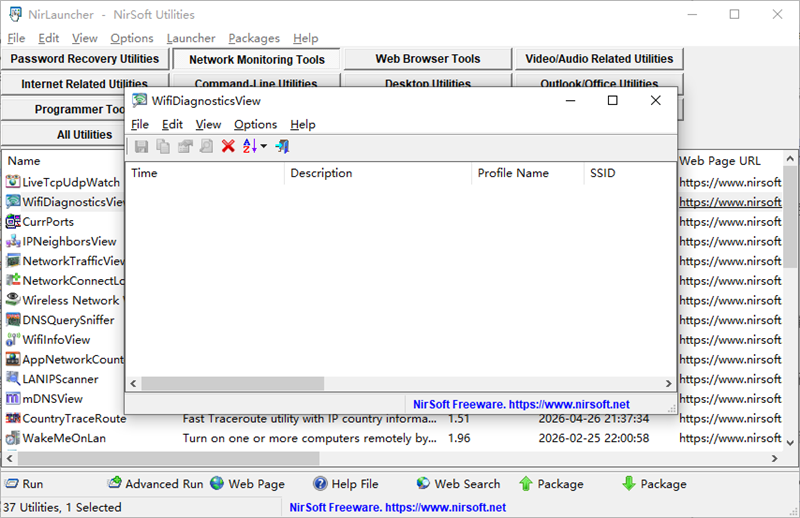Image resolution: width=800 pixels, height=518 pixels.
Task: Click the WifiDiagnosticsView icon in NirLauncher list
Action: click(x=13, y=202)
